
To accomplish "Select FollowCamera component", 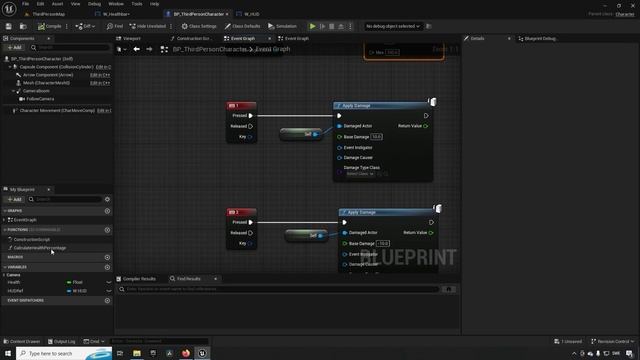I will [40, 99].
